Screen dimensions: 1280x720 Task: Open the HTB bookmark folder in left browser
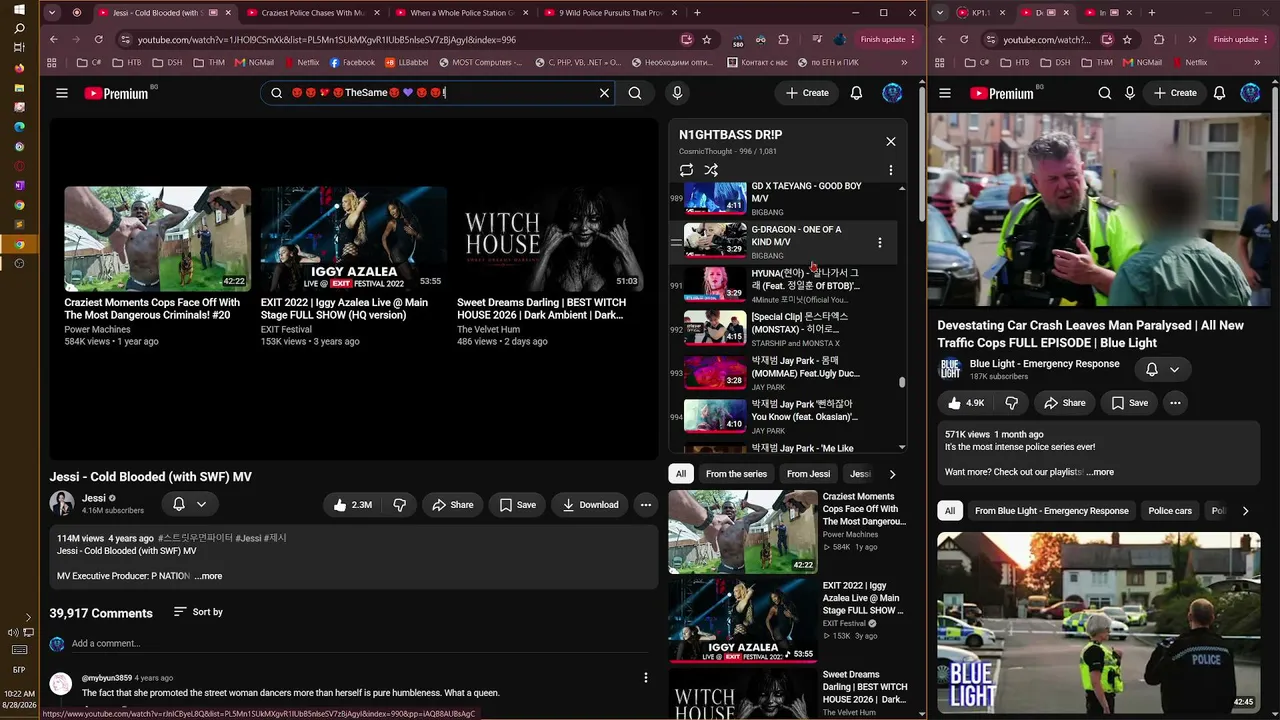126,62
